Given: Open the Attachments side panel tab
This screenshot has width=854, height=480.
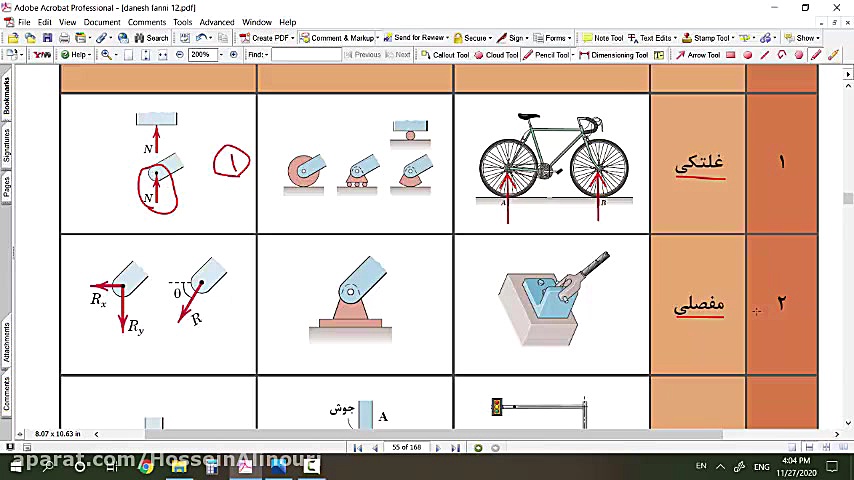Looking at the screenshot, I should pos(6,342).
